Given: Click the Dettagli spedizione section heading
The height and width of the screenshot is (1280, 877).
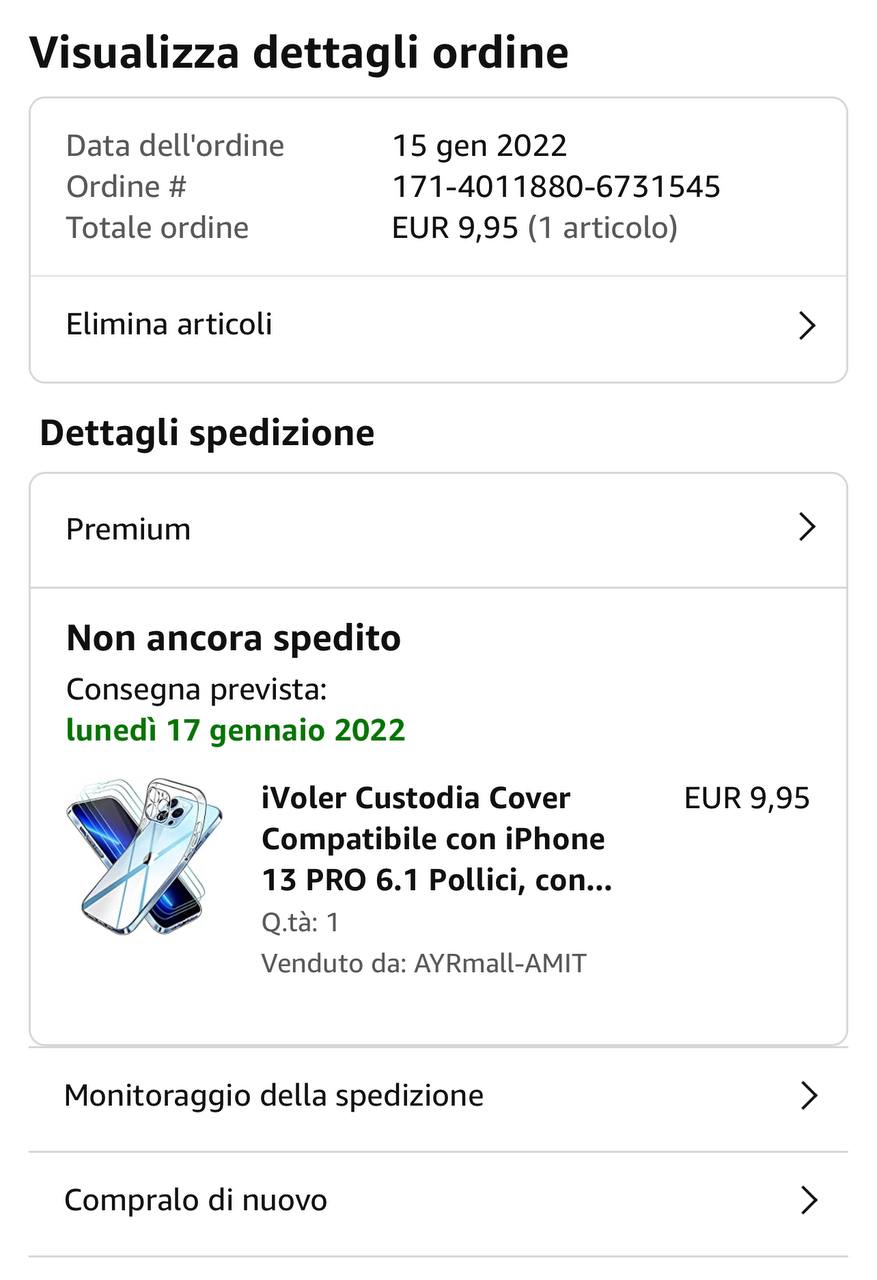Looking at the screenshot, I should [x=207, y=433].
